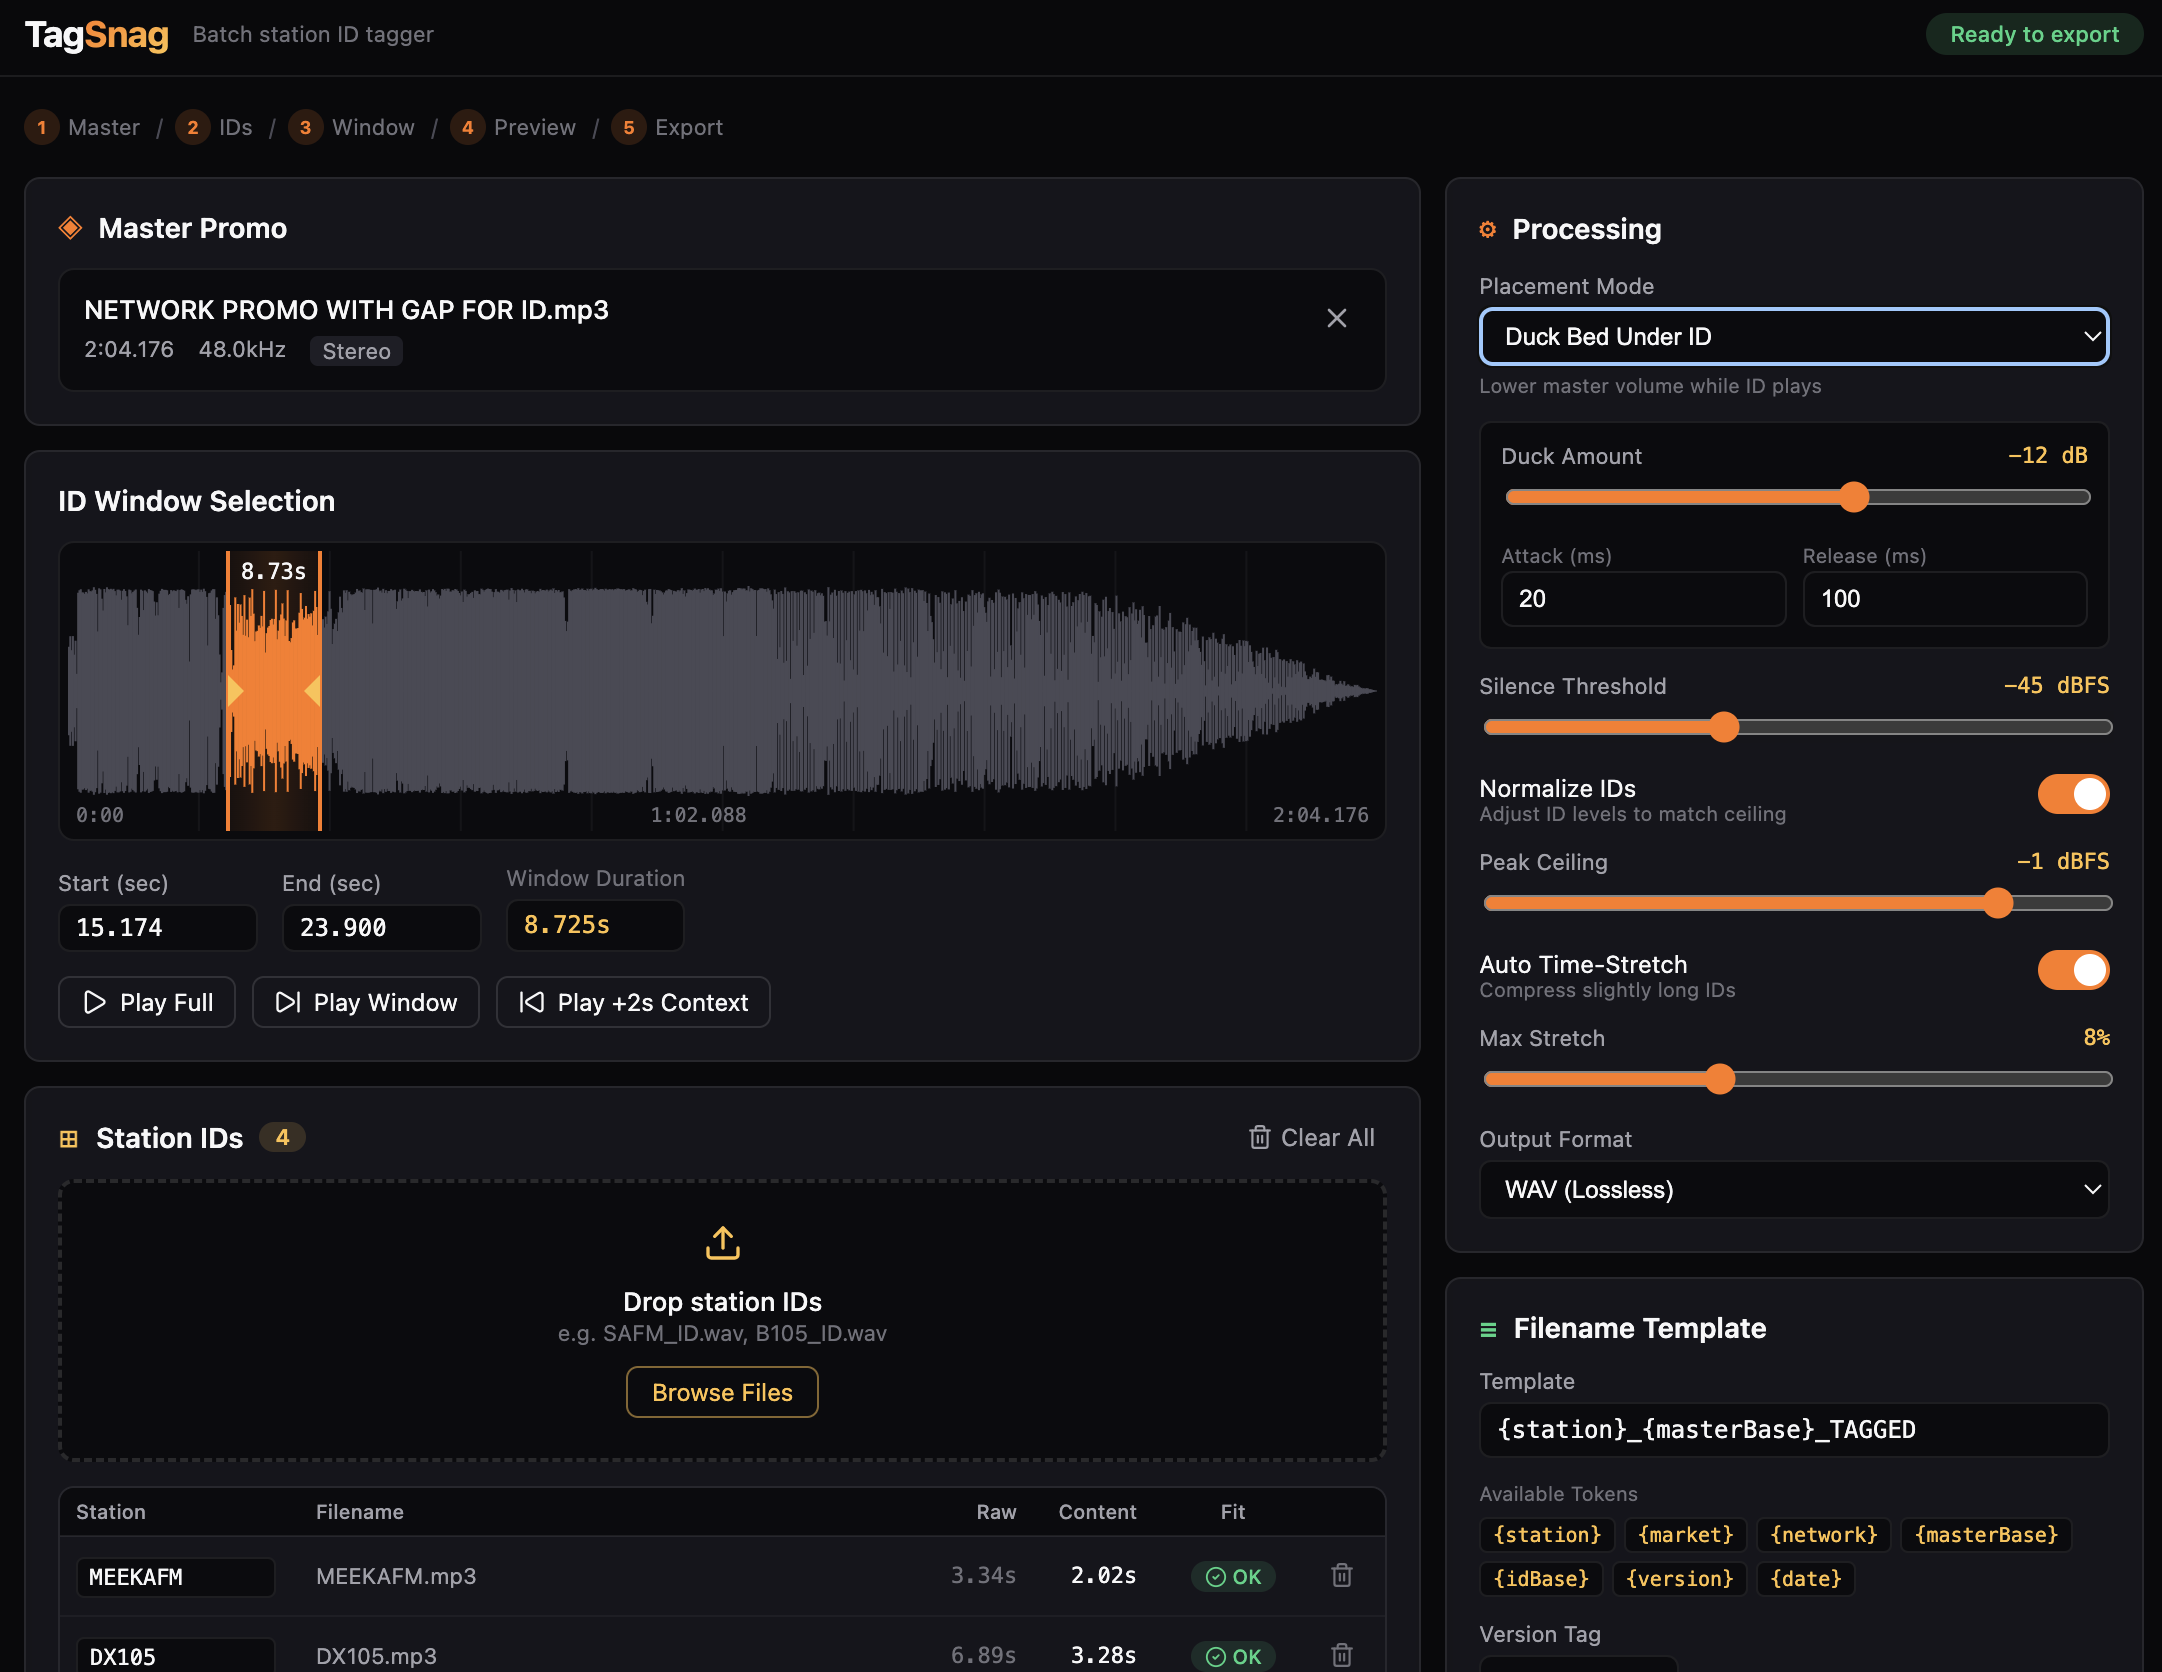Go to step 2 IDs
Image resolution: width=2162 pixels, height=1672 pixels.
tap(214, 127)
